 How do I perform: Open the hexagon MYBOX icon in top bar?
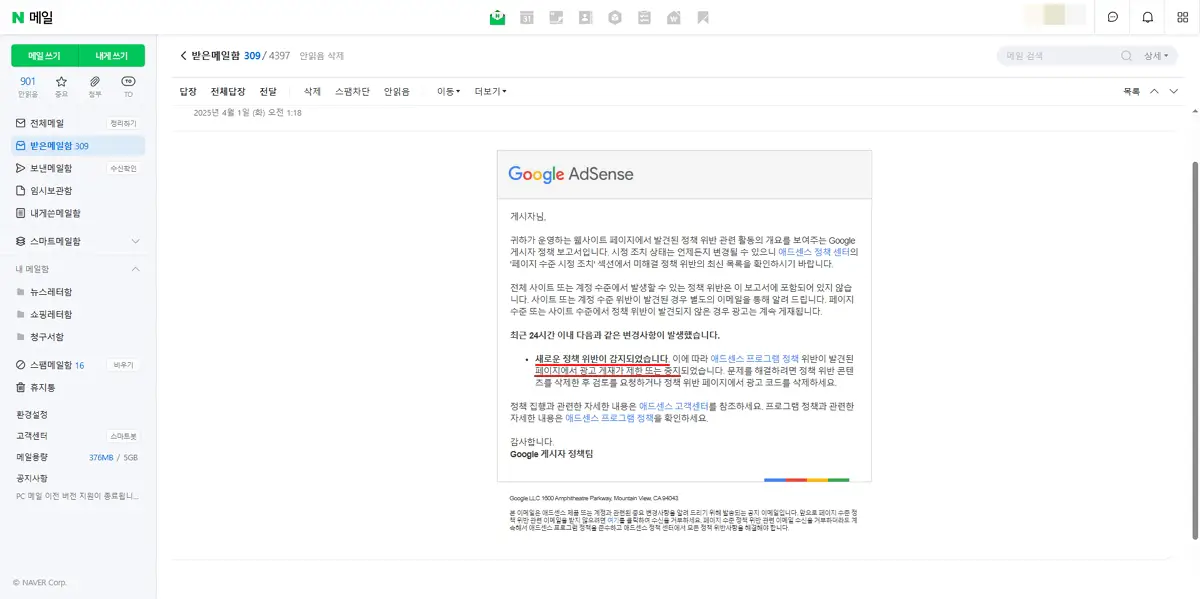tap(615, 17)
